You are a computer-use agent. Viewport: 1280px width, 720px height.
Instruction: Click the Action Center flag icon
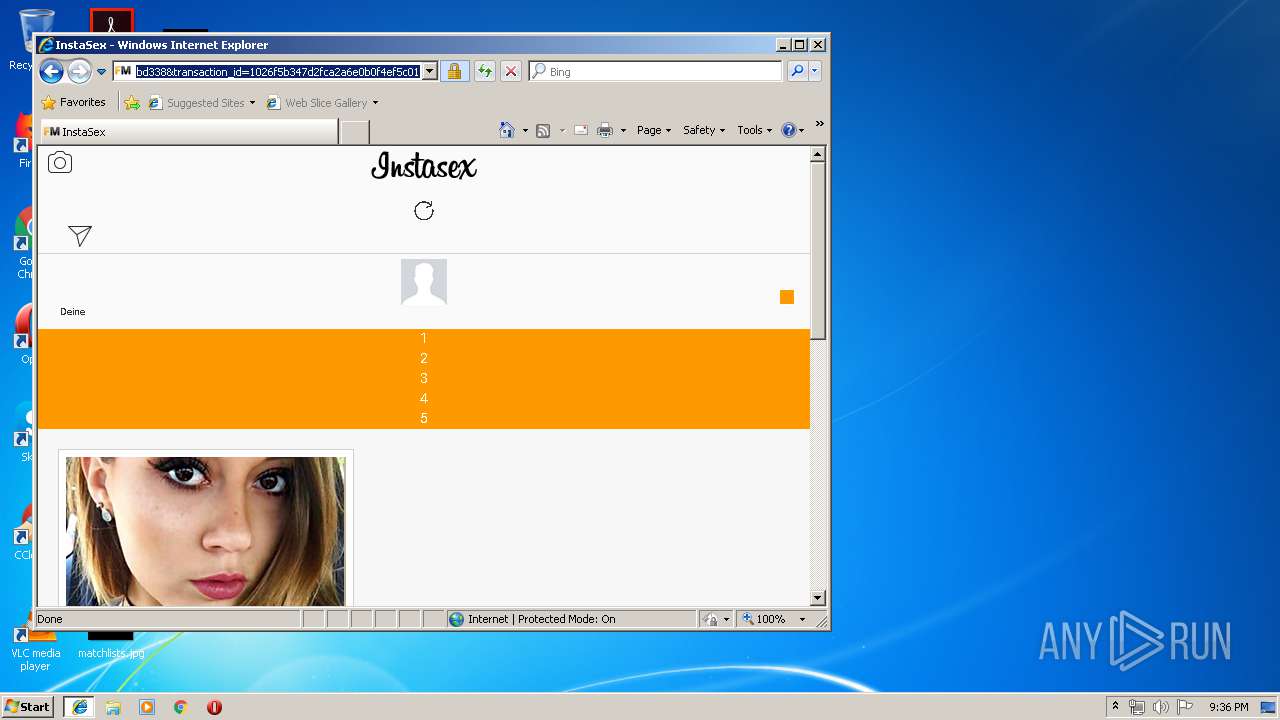point(1184,707)
